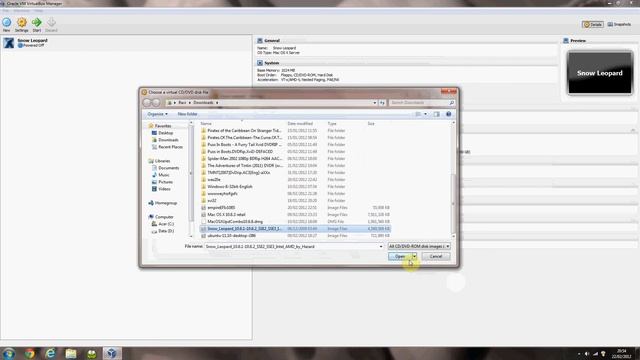The height and width of the screenshot is (360, 640).
Task: Open Google Chrome from the taskbar
Action: tap(29, 353)
